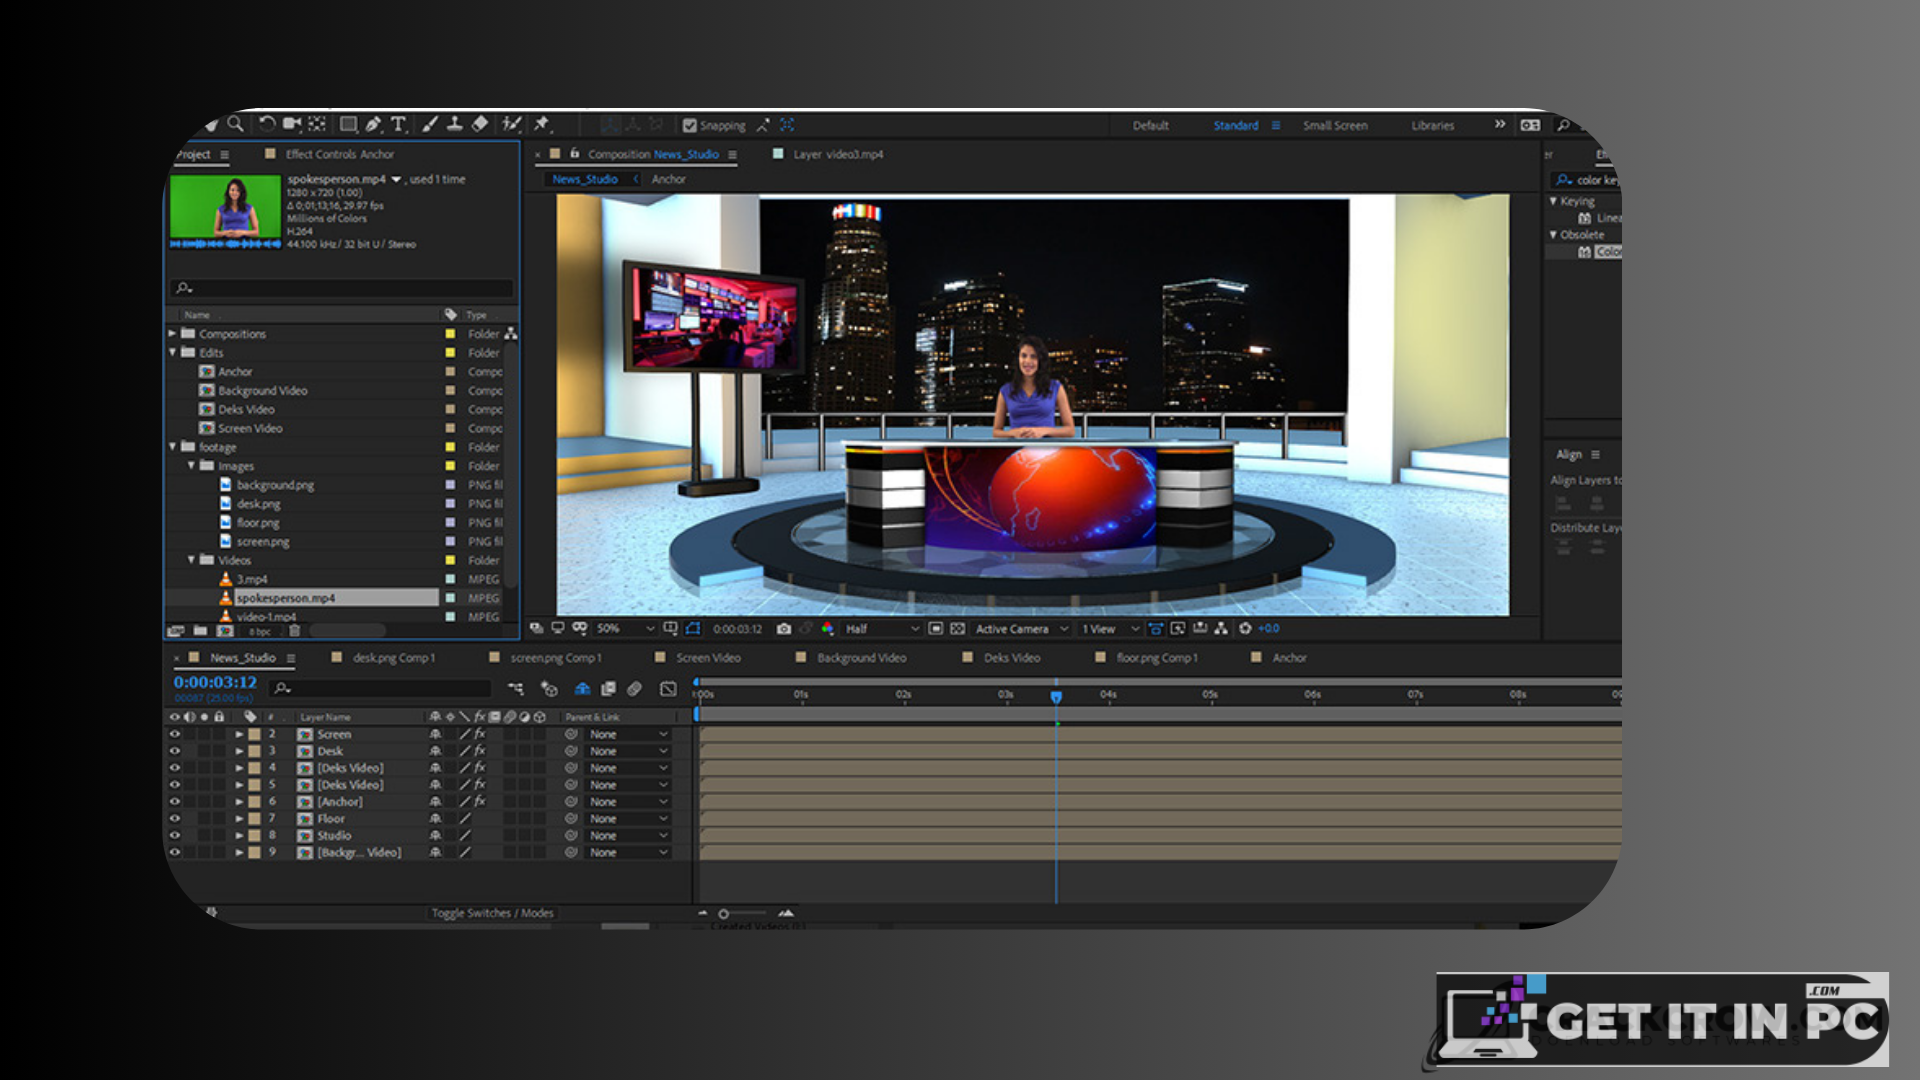Open desk.png Comp 1 timeline tab

coord(394,658)
